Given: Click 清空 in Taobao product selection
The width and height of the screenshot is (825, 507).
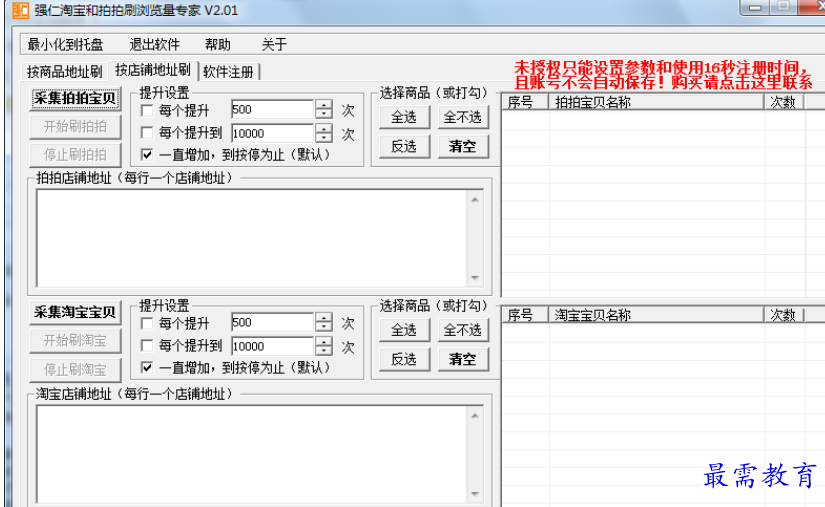Looking at the screenshot, I should tap(462, 359).
